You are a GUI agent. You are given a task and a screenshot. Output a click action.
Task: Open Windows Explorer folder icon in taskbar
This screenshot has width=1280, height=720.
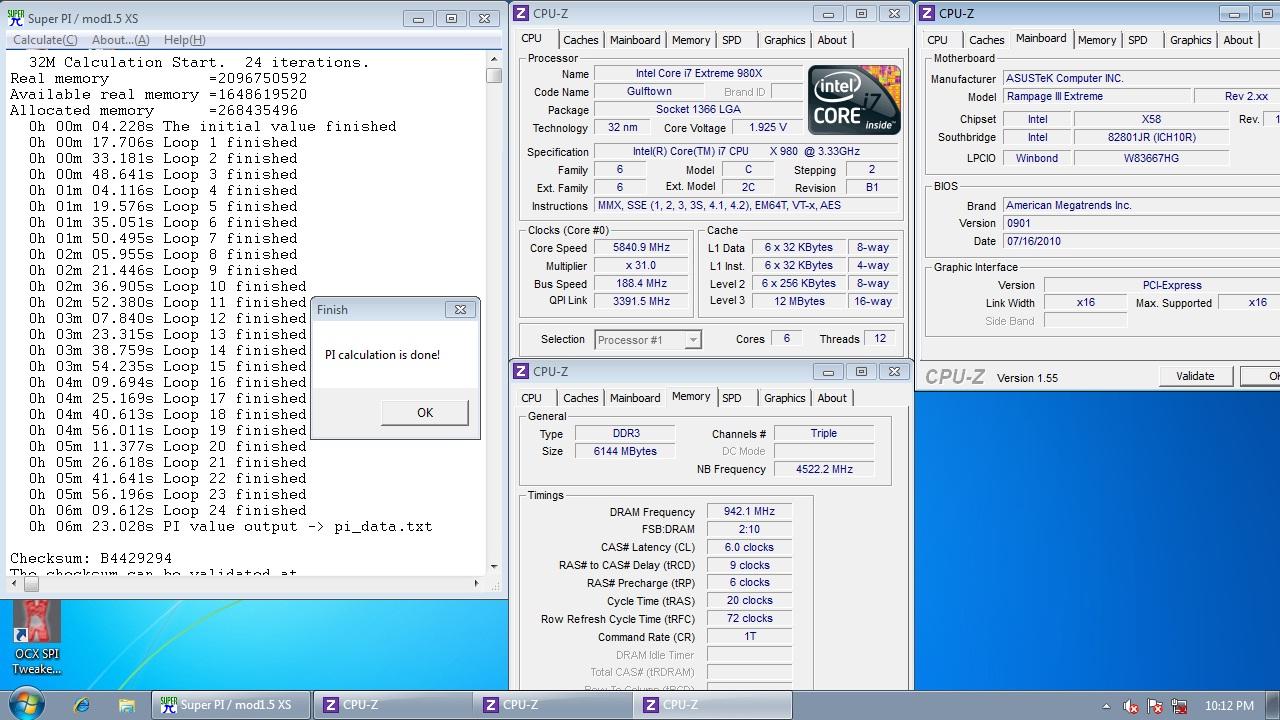pos(127,705)
